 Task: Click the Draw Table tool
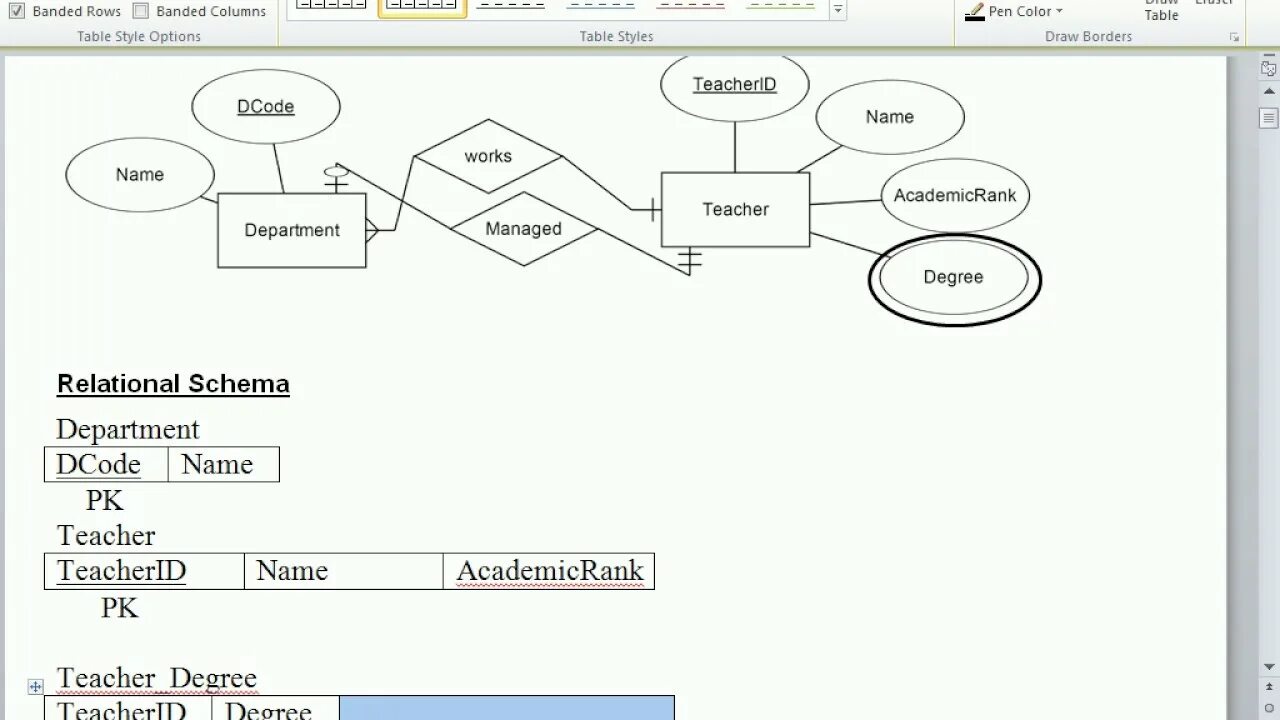pyautogui.click(x=1161, y=11)
